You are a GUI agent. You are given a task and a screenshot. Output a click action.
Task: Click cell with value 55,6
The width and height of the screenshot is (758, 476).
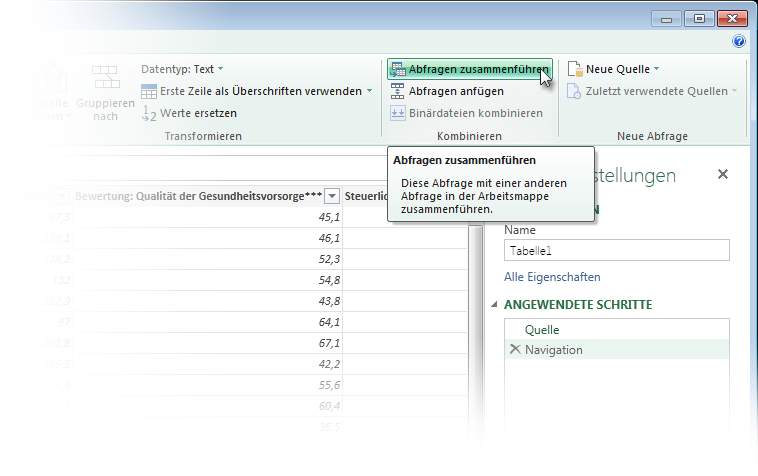207,385
